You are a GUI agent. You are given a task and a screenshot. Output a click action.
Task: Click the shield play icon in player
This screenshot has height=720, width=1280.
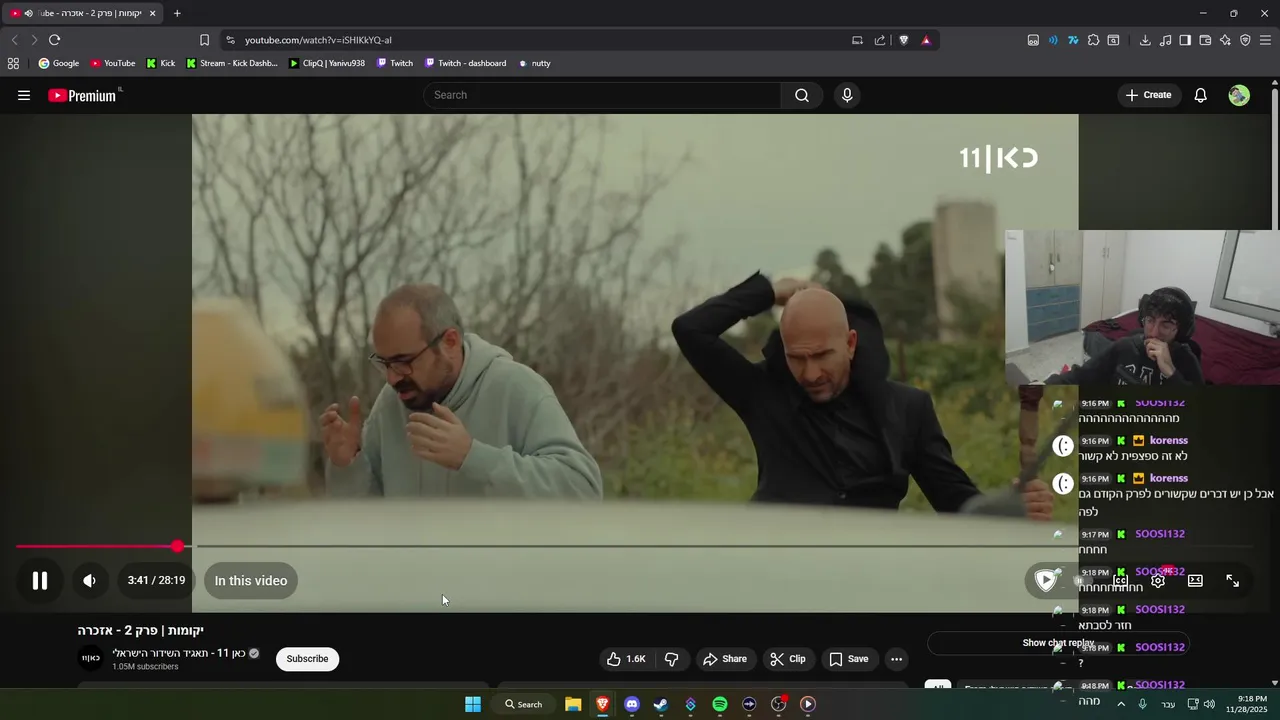[x=1046, y=580]
